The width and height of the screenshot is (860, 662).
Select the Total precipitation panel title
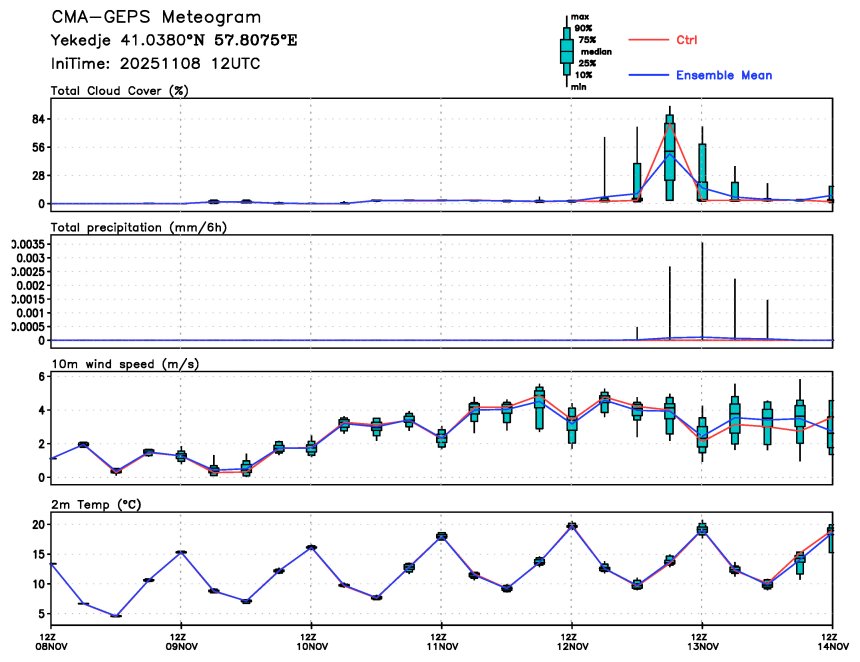pos(139,227)
